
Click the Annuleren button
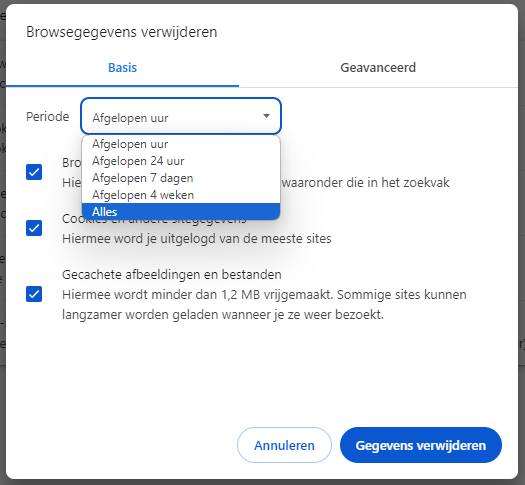click(x=284, y=445)
